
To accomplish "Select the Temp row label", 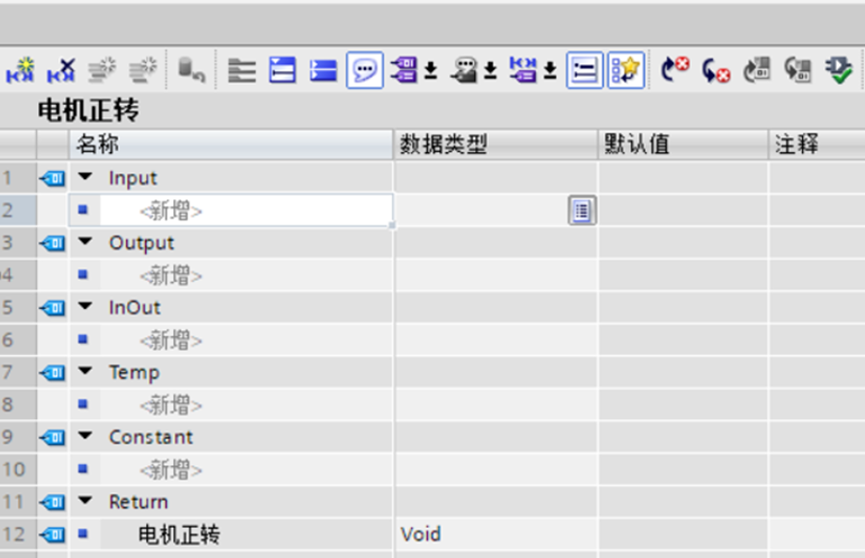I will [134, 373].
